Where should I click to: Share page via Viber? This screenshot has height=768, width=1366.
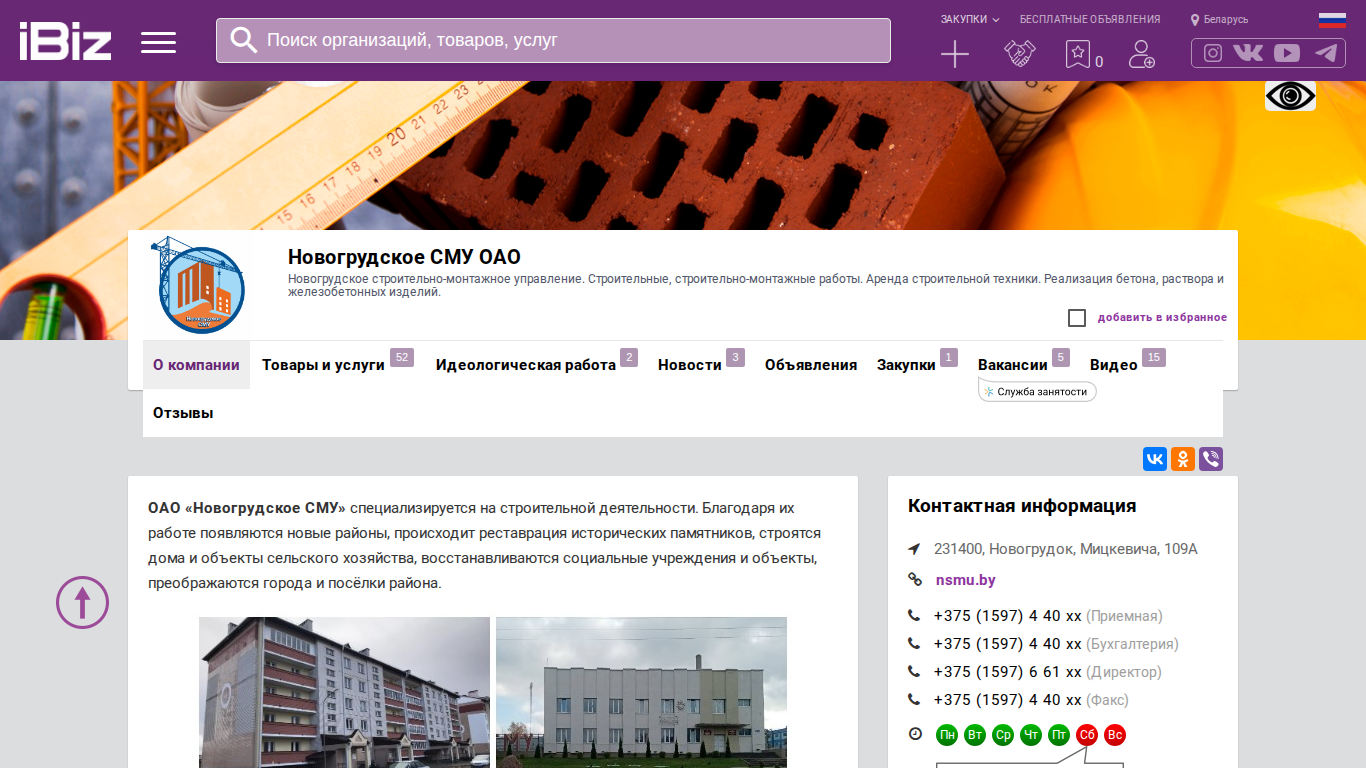coord(1211,459)
